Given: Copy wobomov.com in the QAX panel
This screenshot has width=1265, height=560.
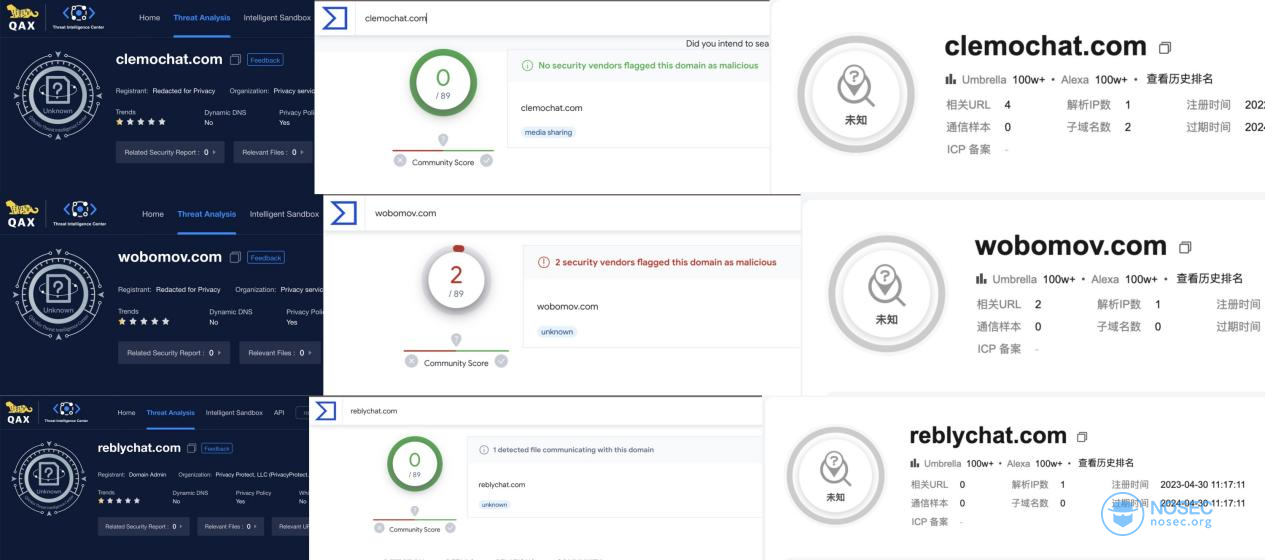Looking at the screenshot, I should [x=235, y=257].
